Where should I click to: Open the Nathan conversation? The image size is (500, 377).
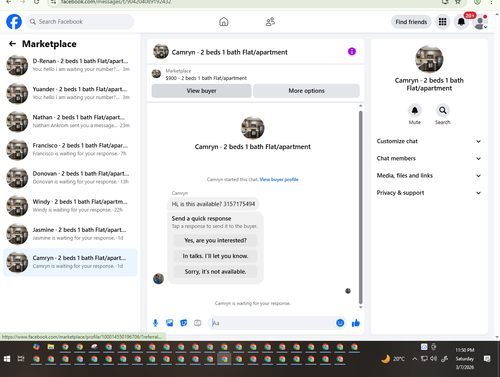coord(70,121)
